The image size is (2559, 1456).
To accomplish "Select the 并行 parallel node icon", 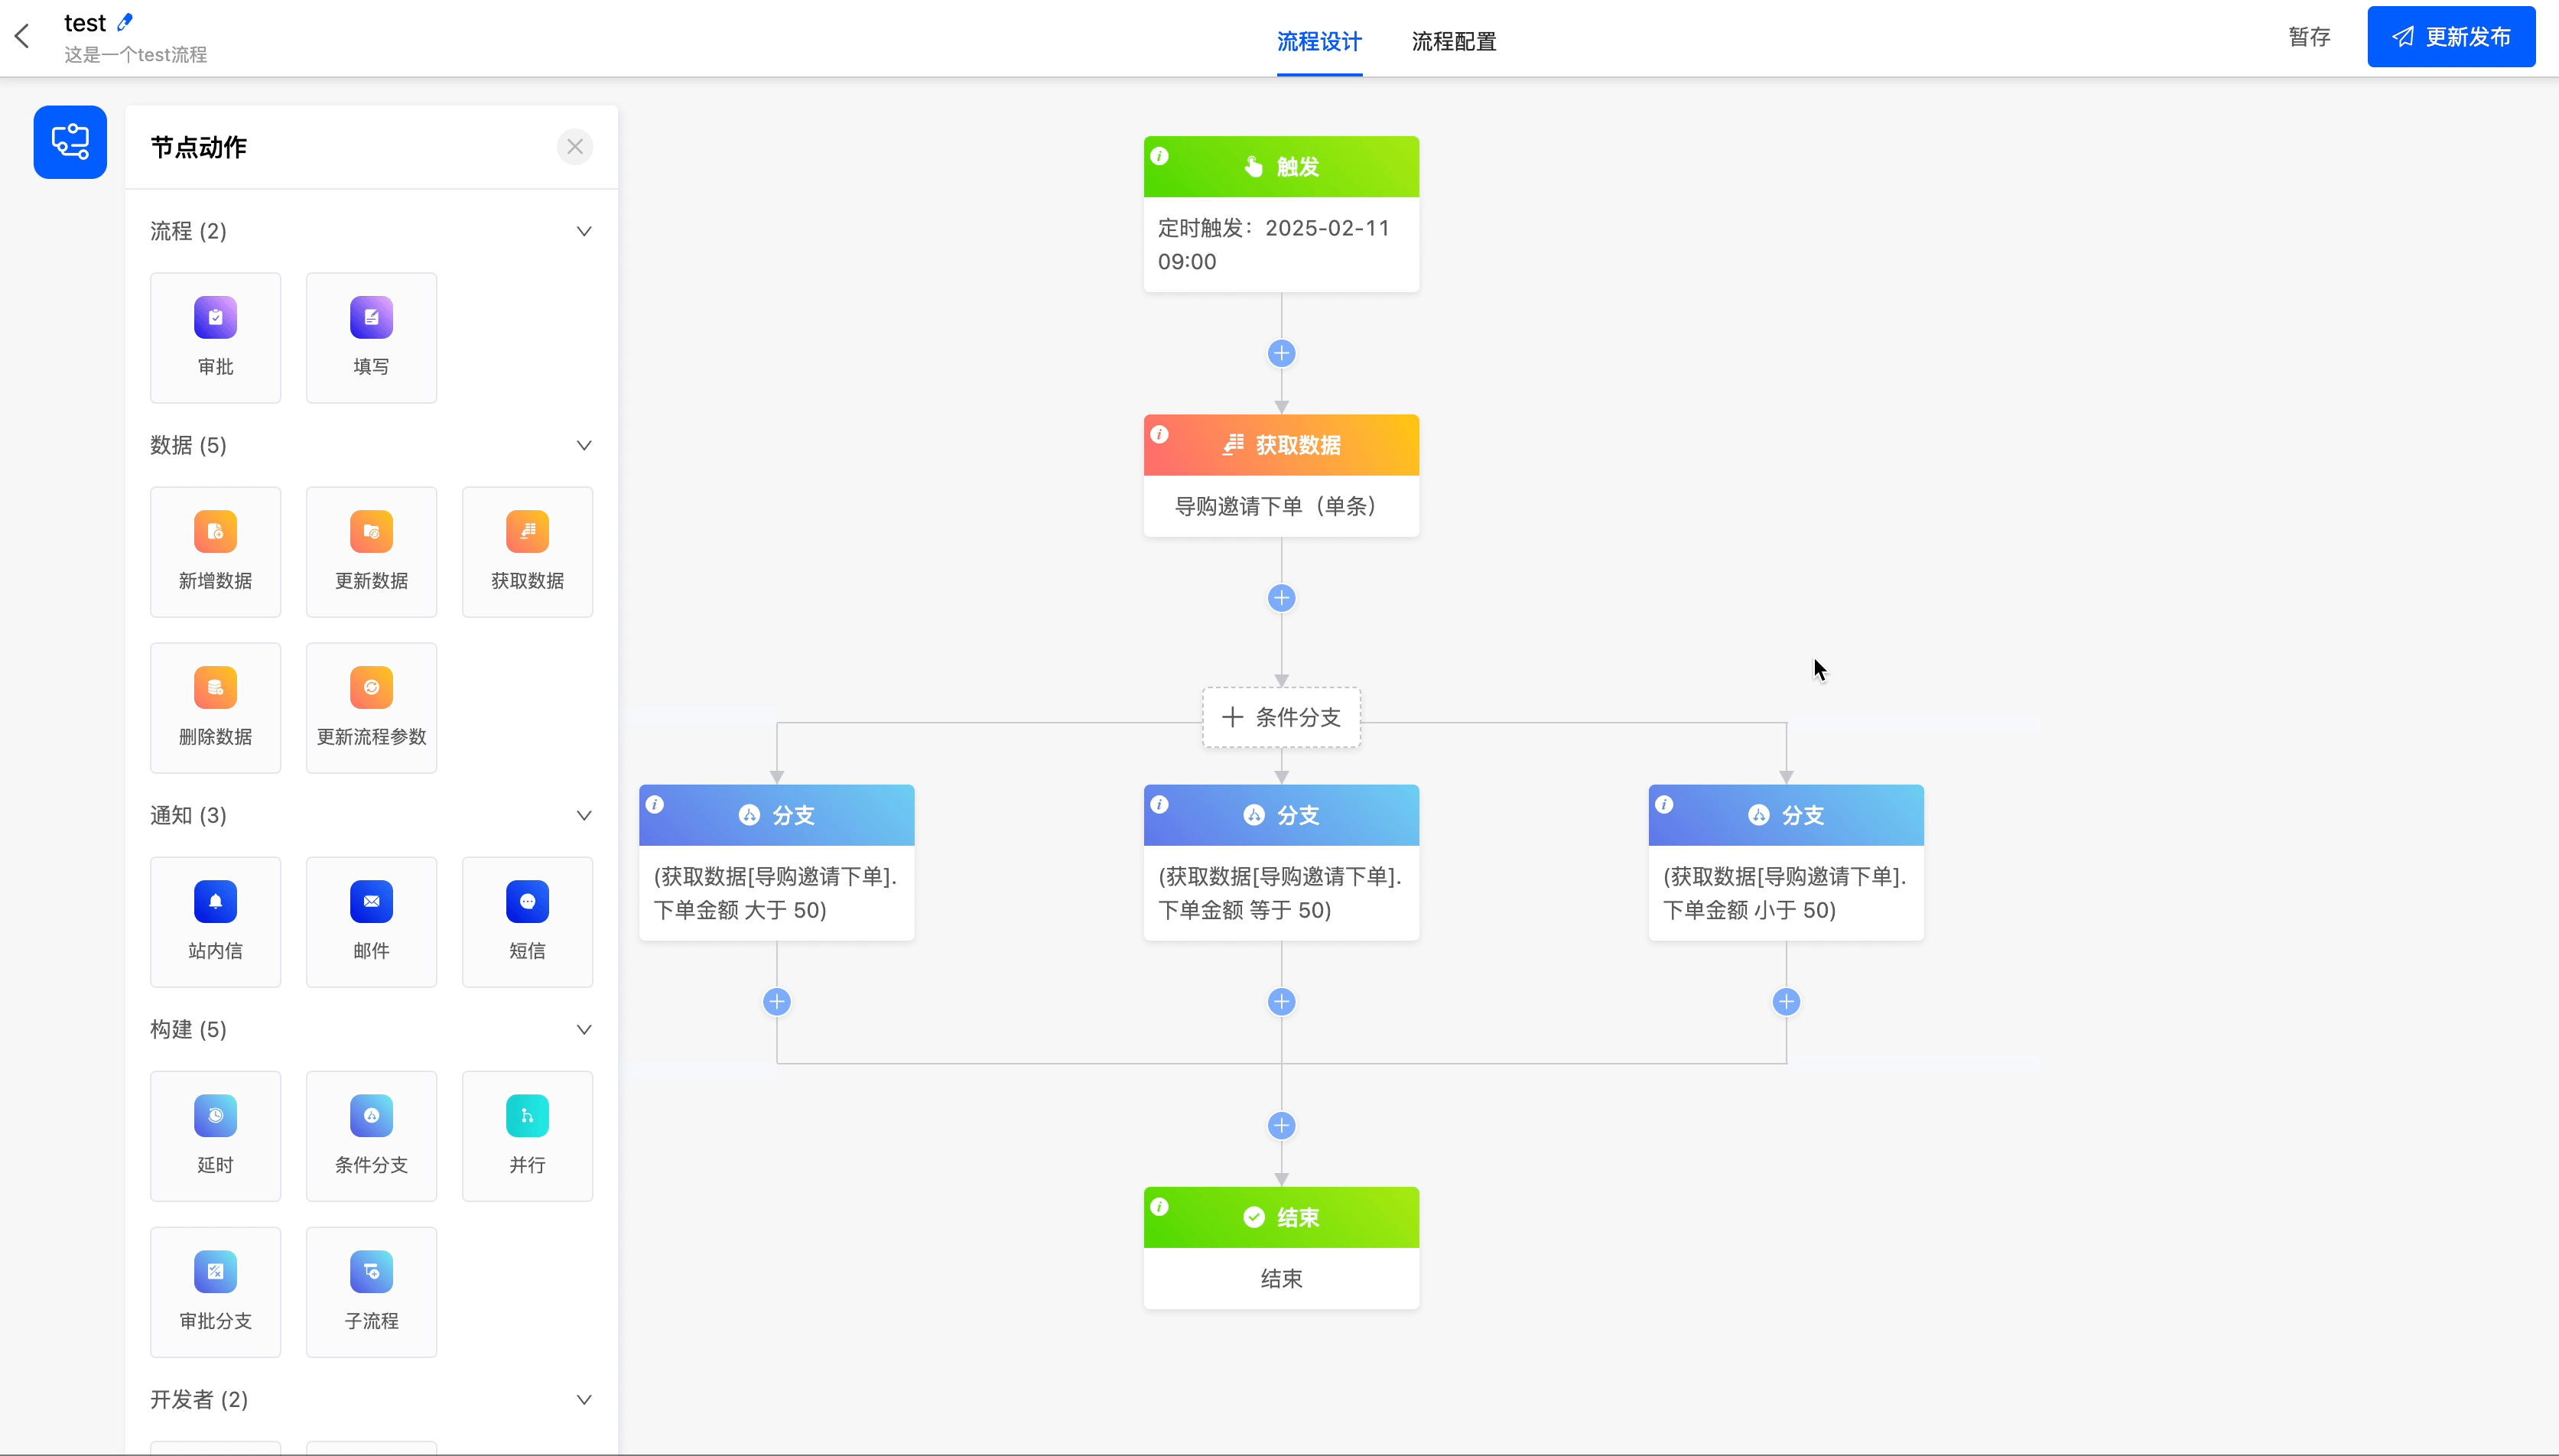I will pos(527,1116).
